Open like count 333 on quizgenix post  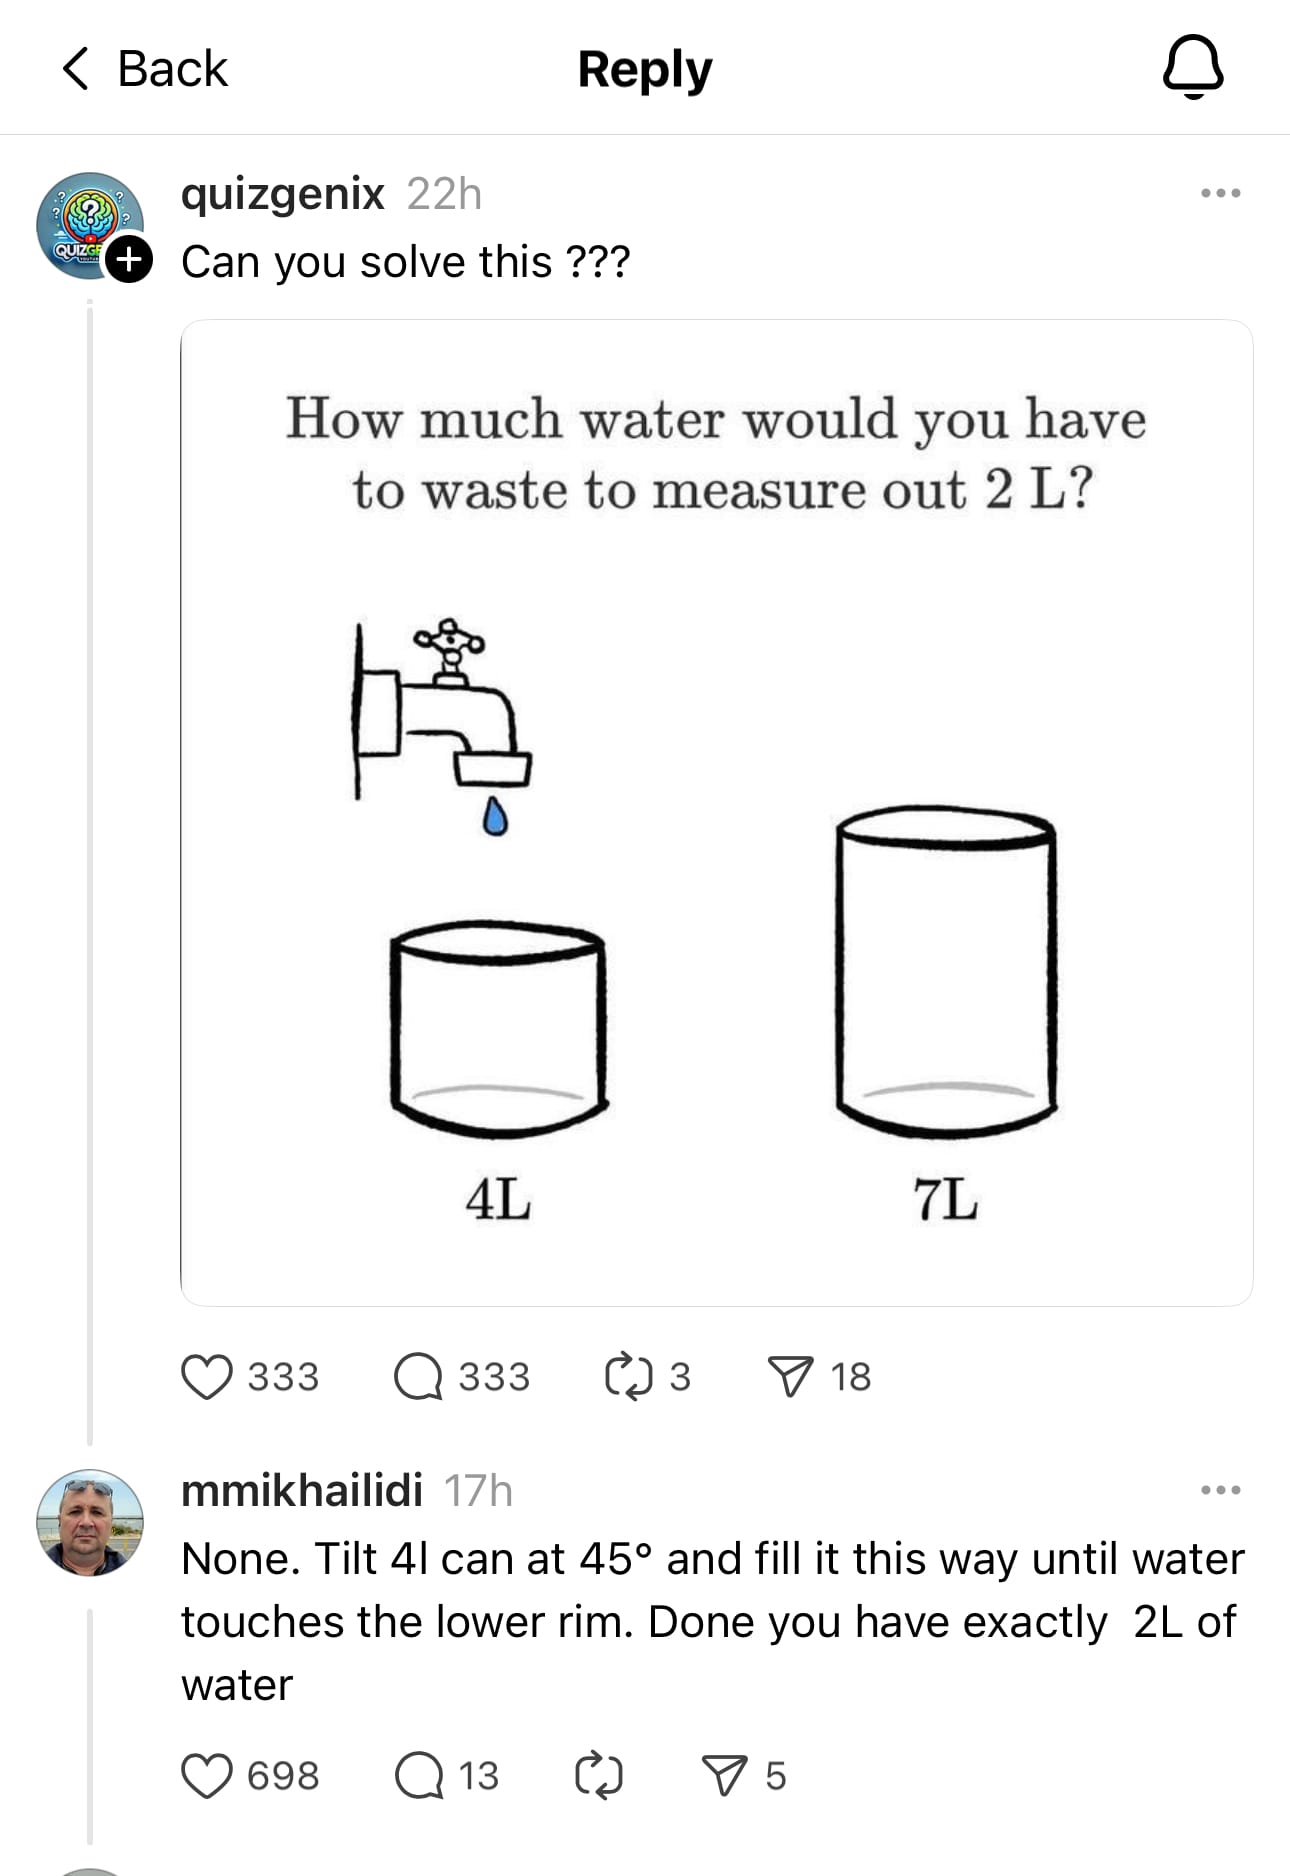[283, 1377]
